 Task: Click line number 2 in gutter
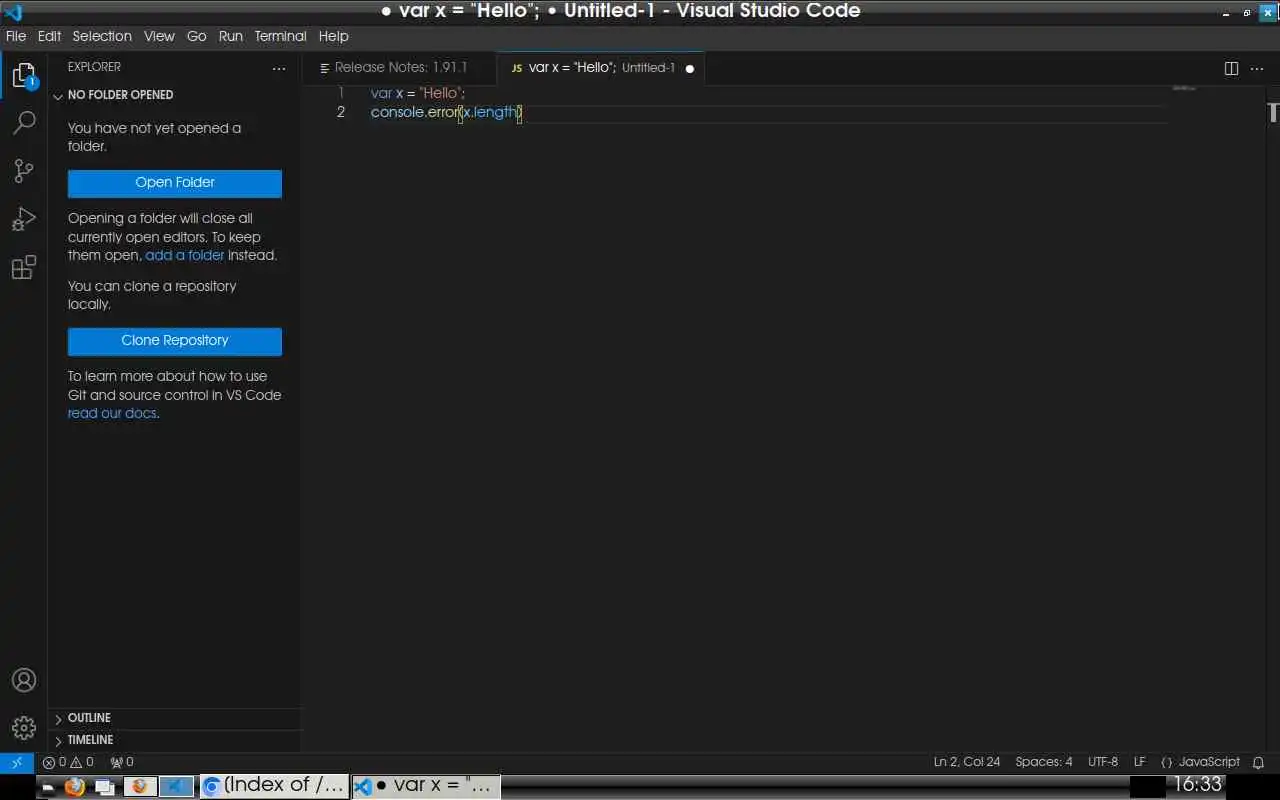341,112
